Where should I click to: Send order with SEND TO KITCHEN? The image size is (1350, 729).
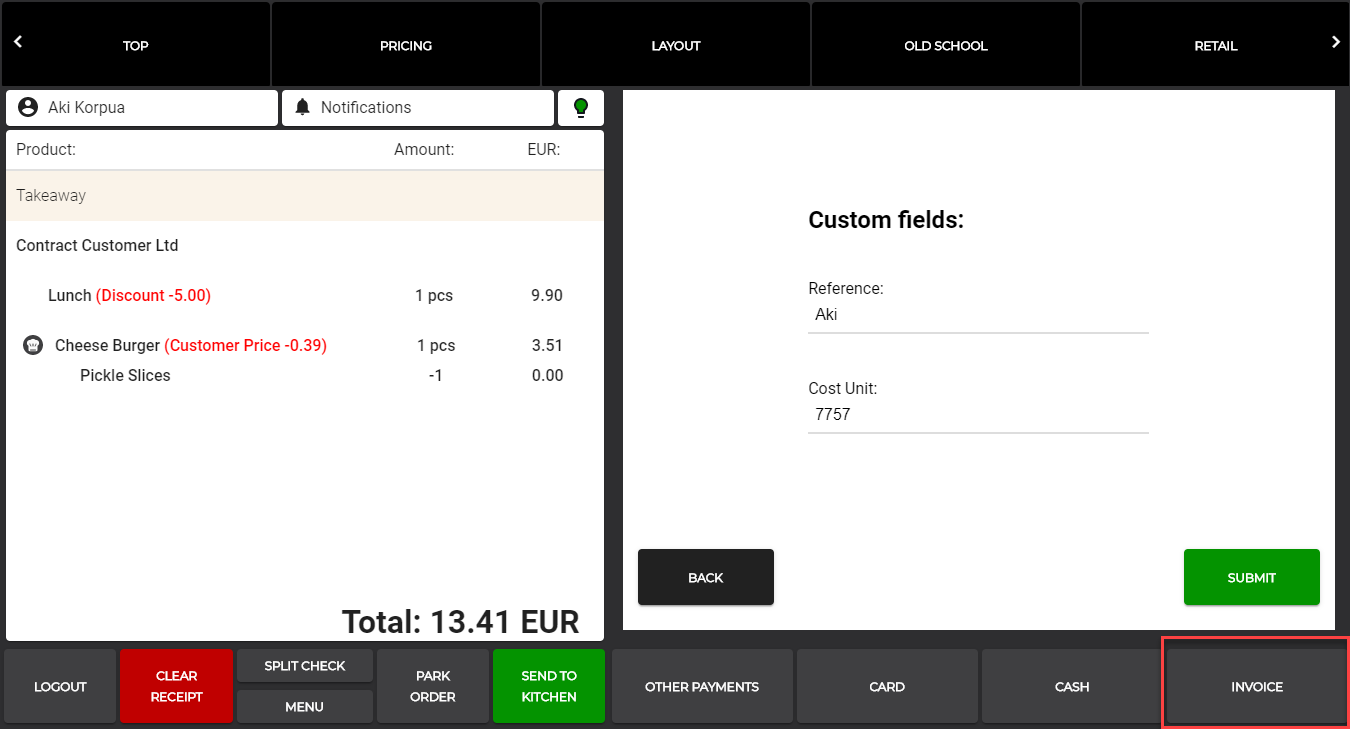[x=549, y=686]
